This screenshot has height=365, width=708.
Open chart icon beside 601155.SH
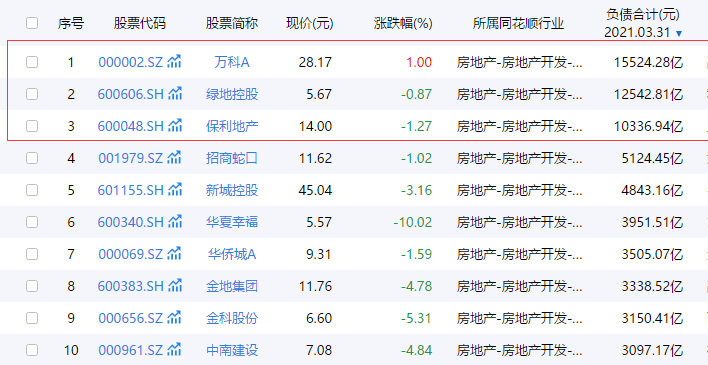point(175,190)
